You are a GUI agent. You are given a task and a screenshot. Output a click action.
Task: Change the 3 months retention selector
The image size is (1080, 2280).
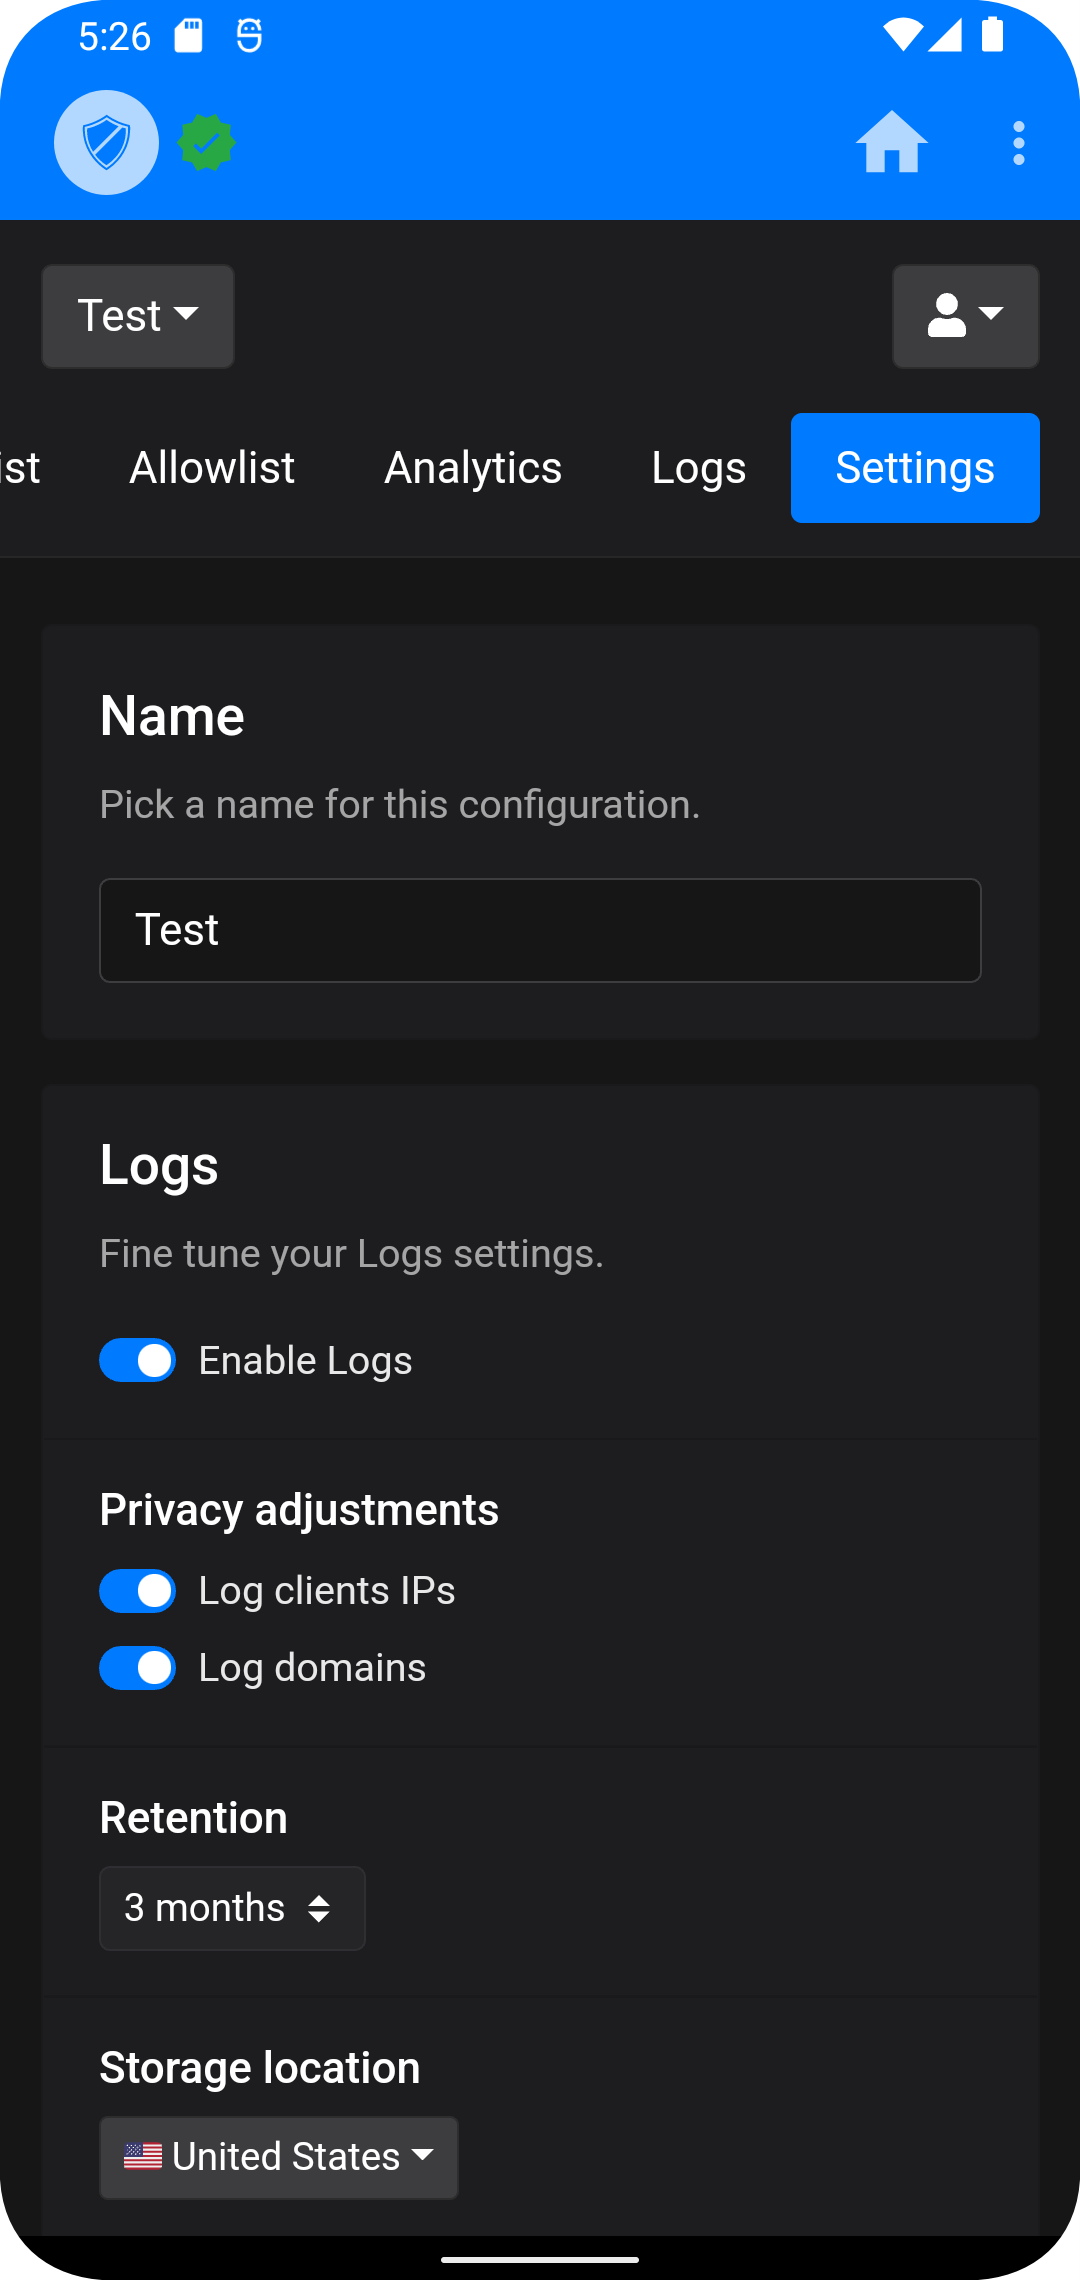coord(232,1908)
